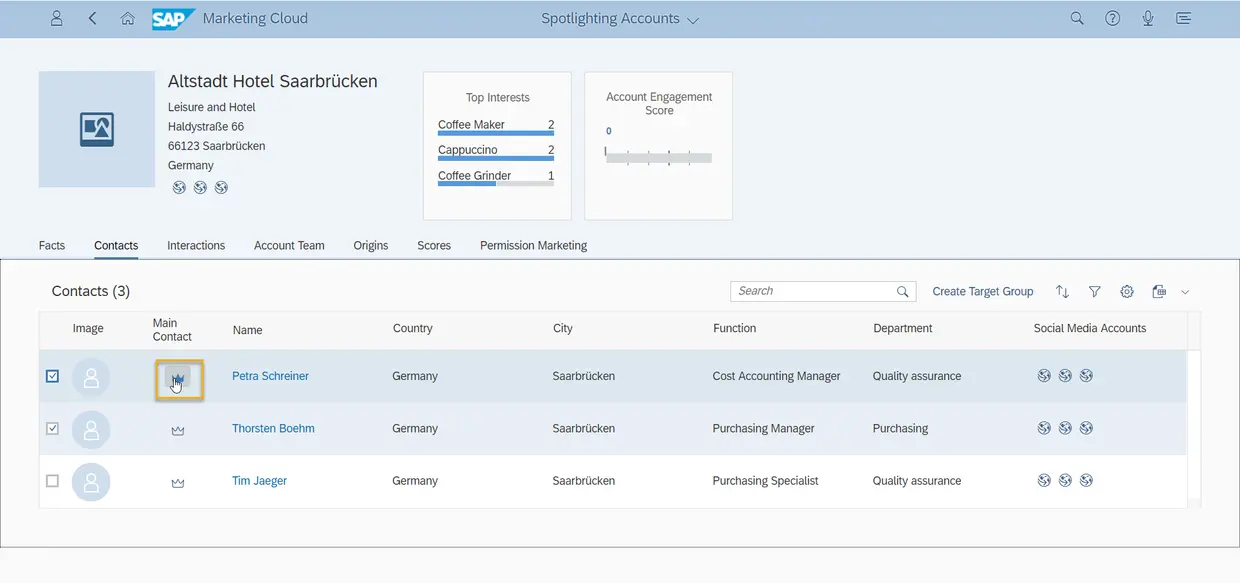This screenshot has height=583, width=1240.
Task: Click the Altstadt Hotel Saarbrücken title
Action: [x=273, y=82]
